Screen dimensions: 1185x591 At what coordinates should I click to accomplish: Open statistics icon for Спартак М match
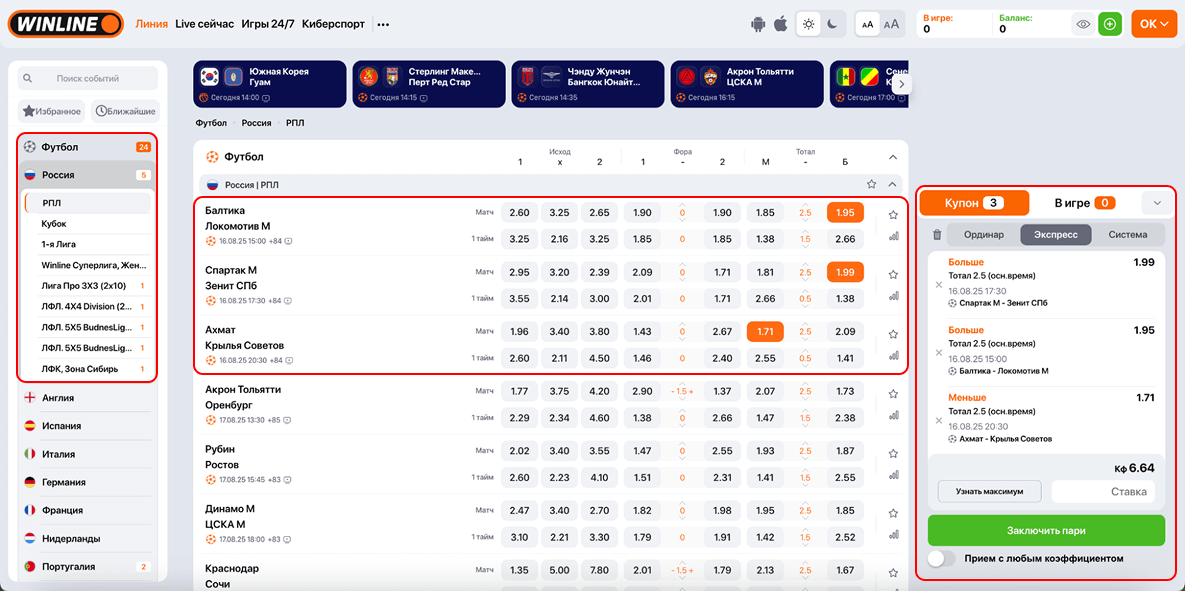893,297
